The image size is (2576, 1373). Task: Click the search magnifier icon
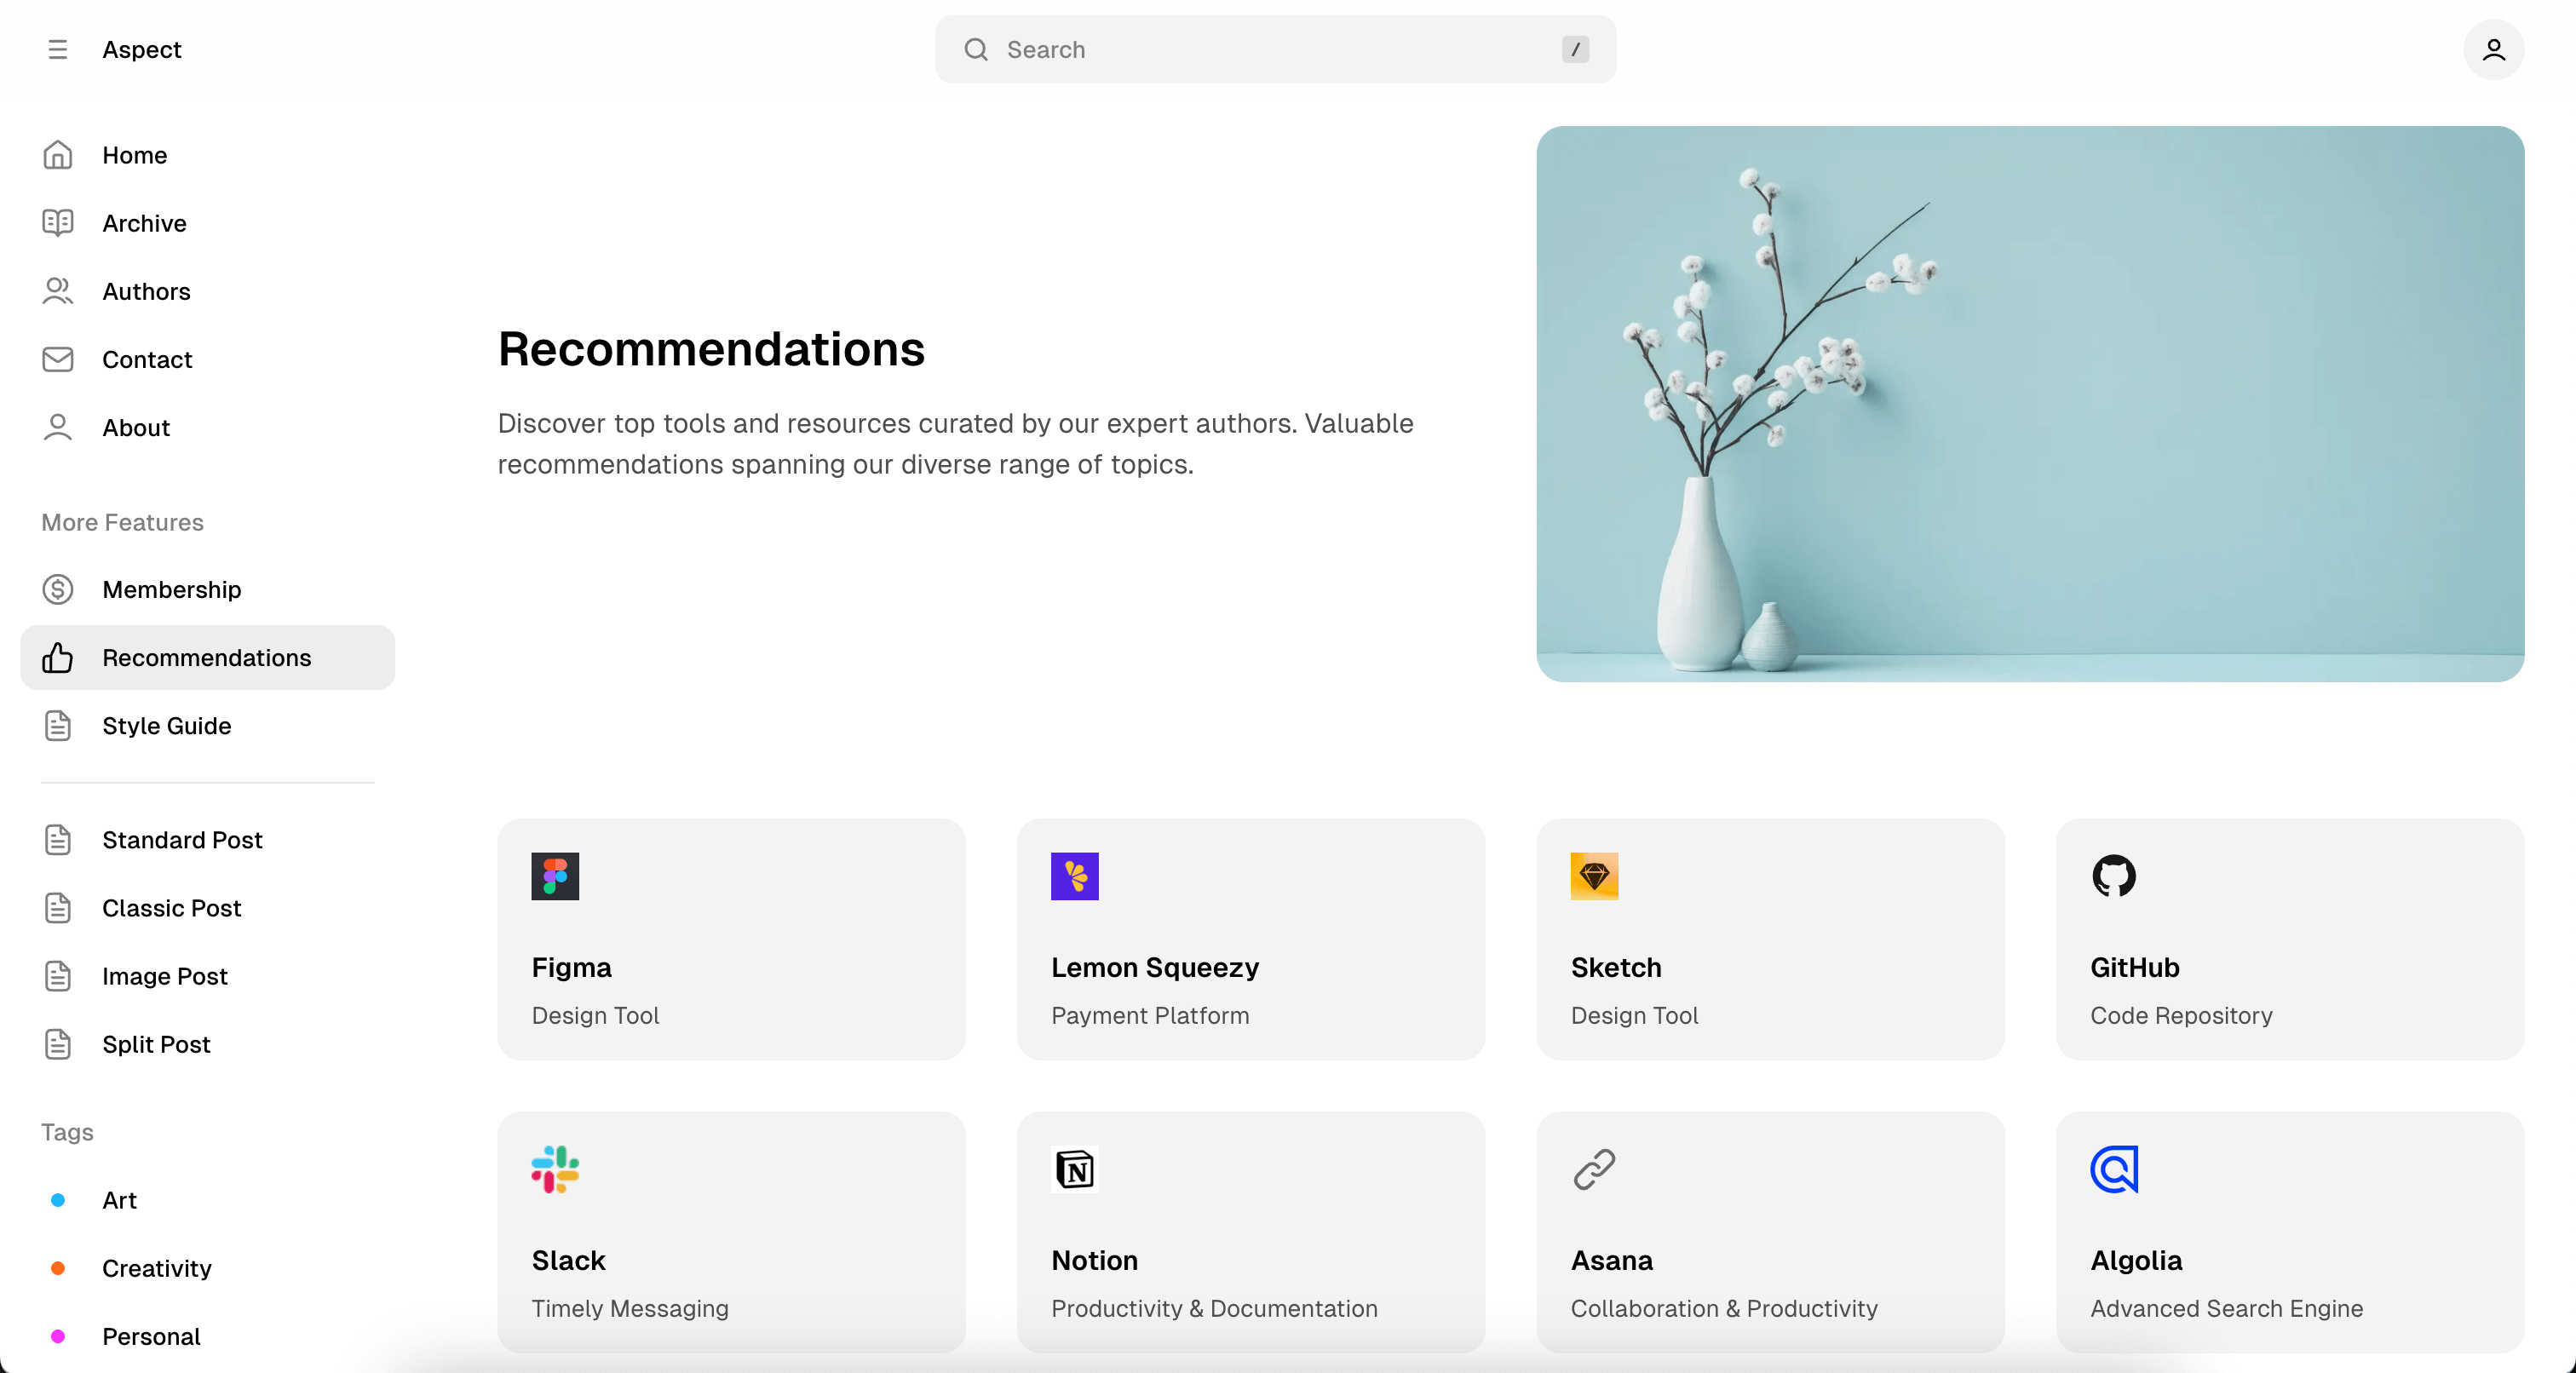pyautogui.click(x=976, y=49)
